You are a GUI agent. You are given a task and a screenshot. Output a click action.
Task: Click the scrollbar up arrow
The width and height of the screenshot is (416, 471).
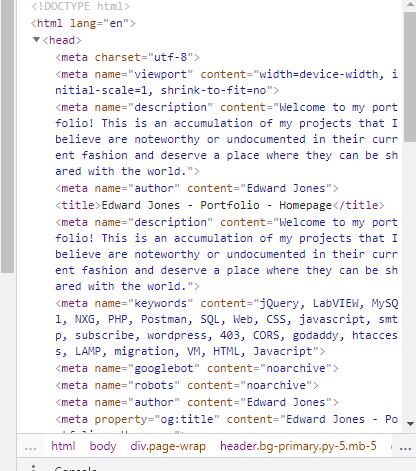click(410, 5)
